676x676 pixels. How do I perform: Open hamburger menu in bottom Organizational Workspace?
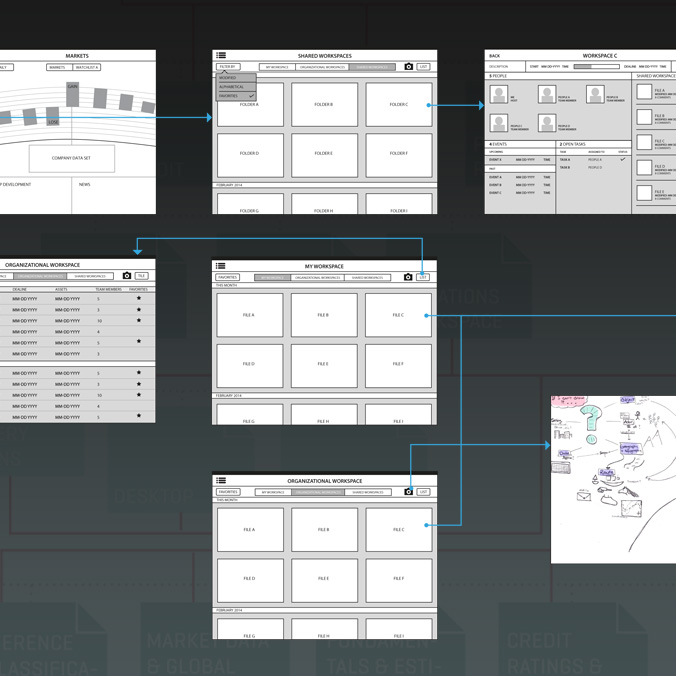221,480
